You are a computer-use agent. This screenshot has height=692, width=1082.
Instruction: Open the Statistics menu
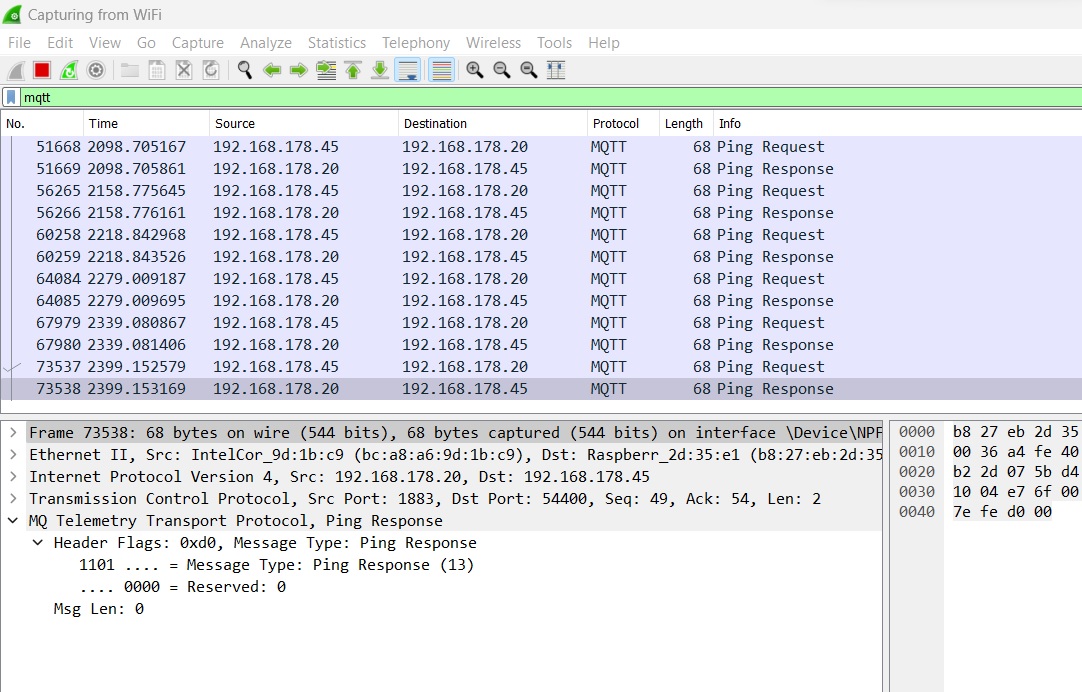click(x=336, y=43)
